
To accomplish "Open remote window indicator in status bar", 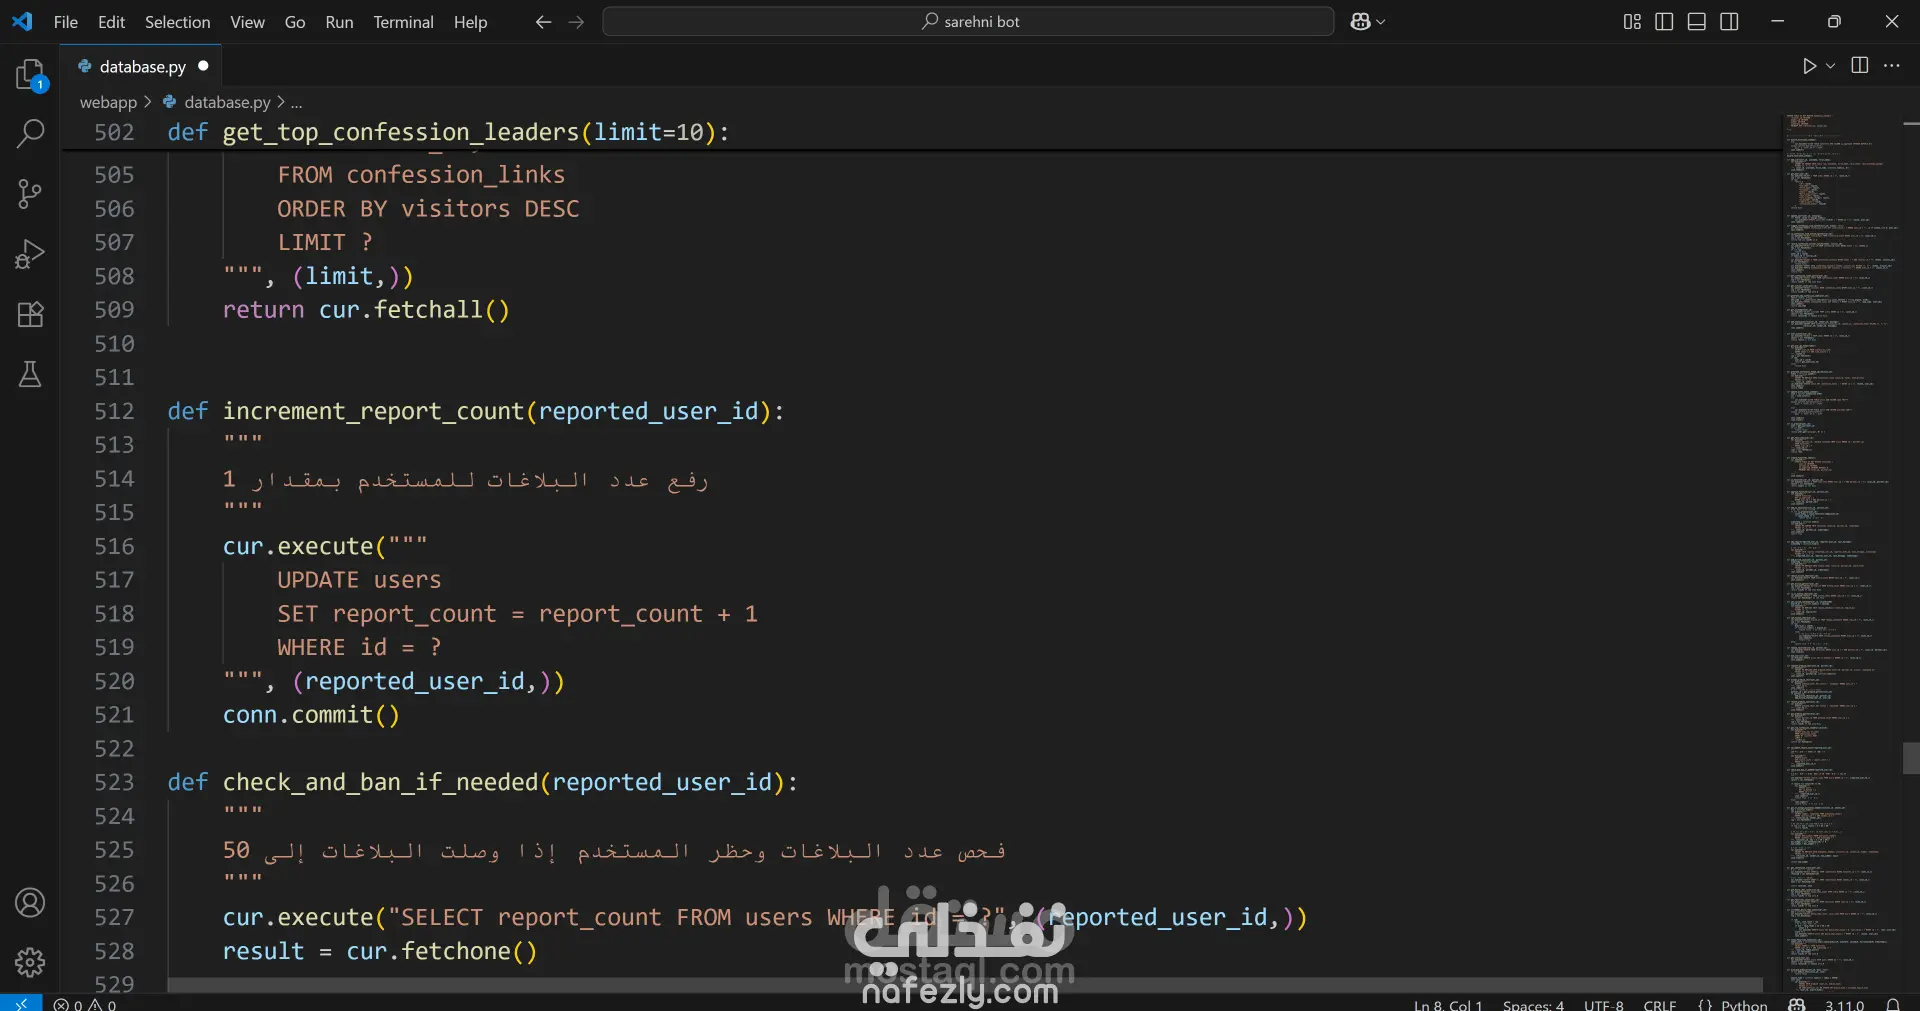I will pyautogui.click(x=21, y=1003).
